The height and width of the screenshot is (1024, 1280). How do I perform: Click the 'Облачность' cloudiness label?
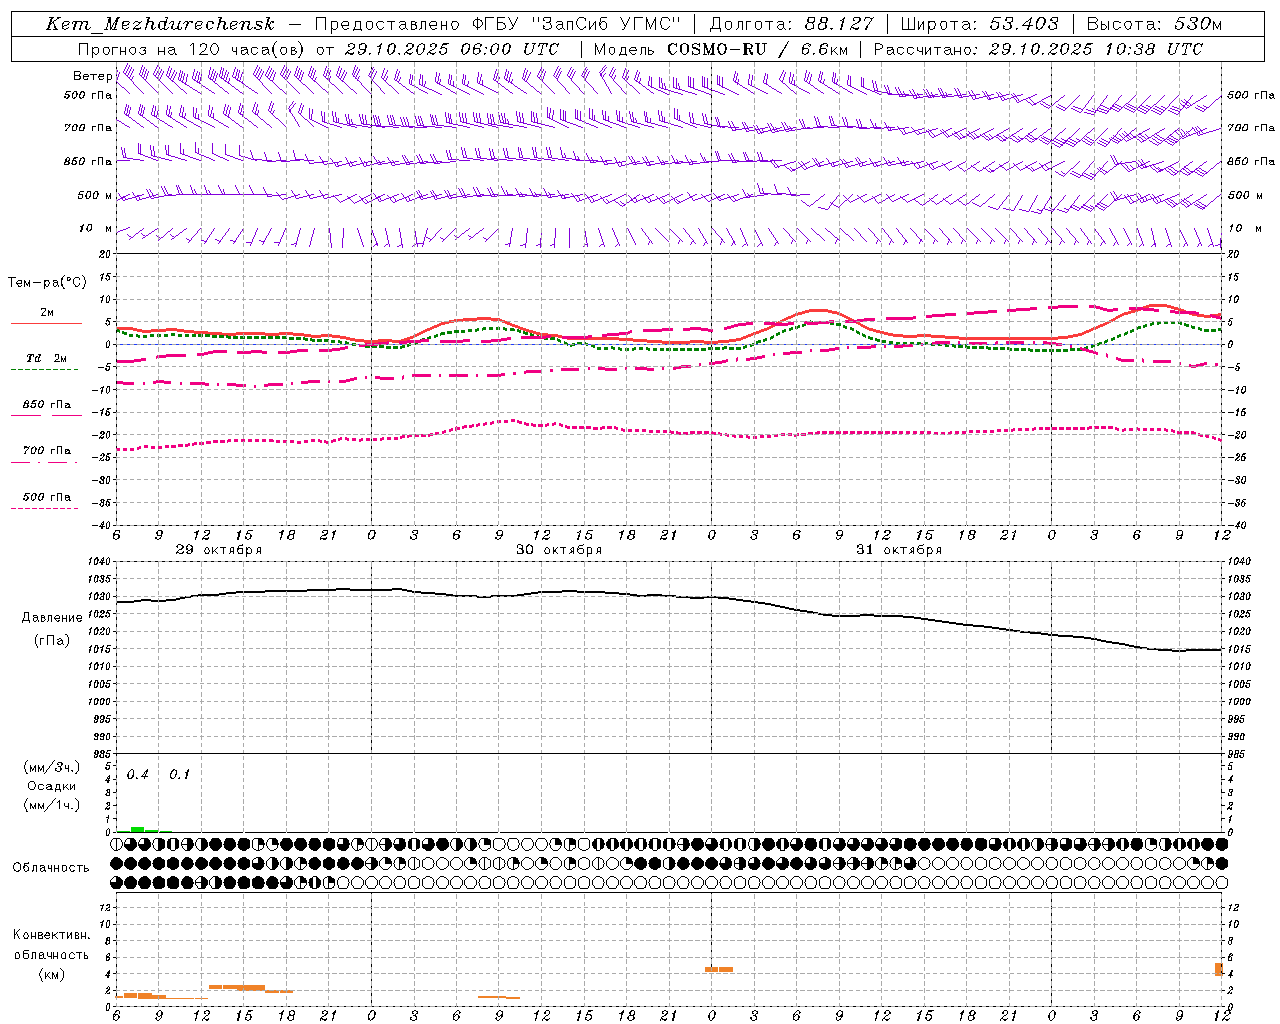click(x=51, y=868)
